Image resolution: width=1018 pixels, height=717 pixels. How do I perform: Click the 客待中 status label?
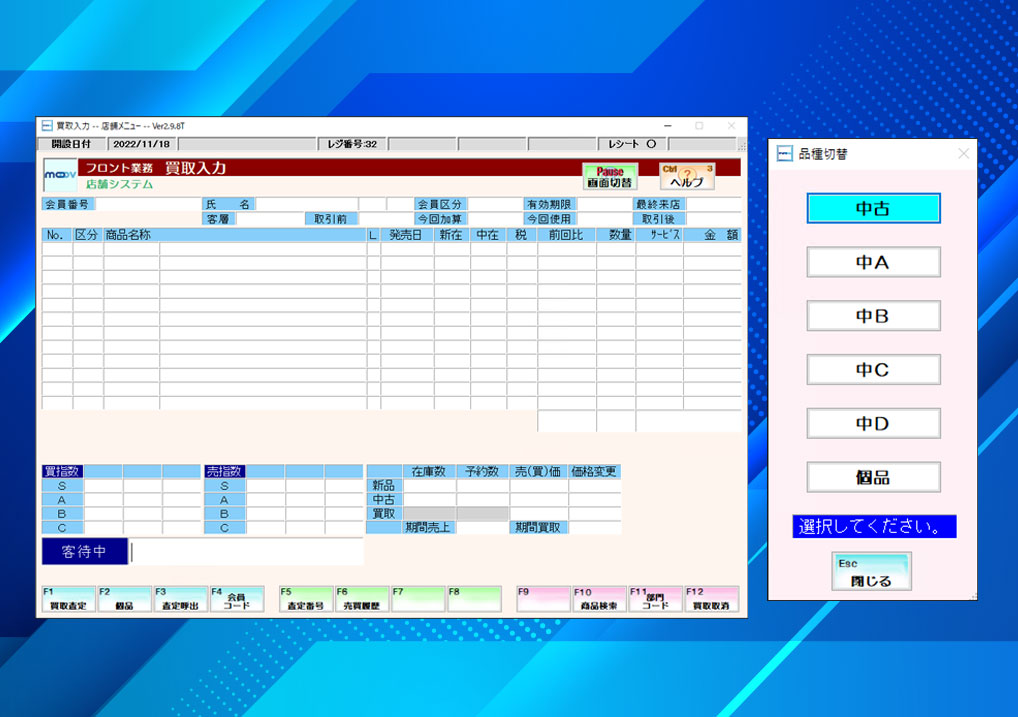[x=84, y=551]
